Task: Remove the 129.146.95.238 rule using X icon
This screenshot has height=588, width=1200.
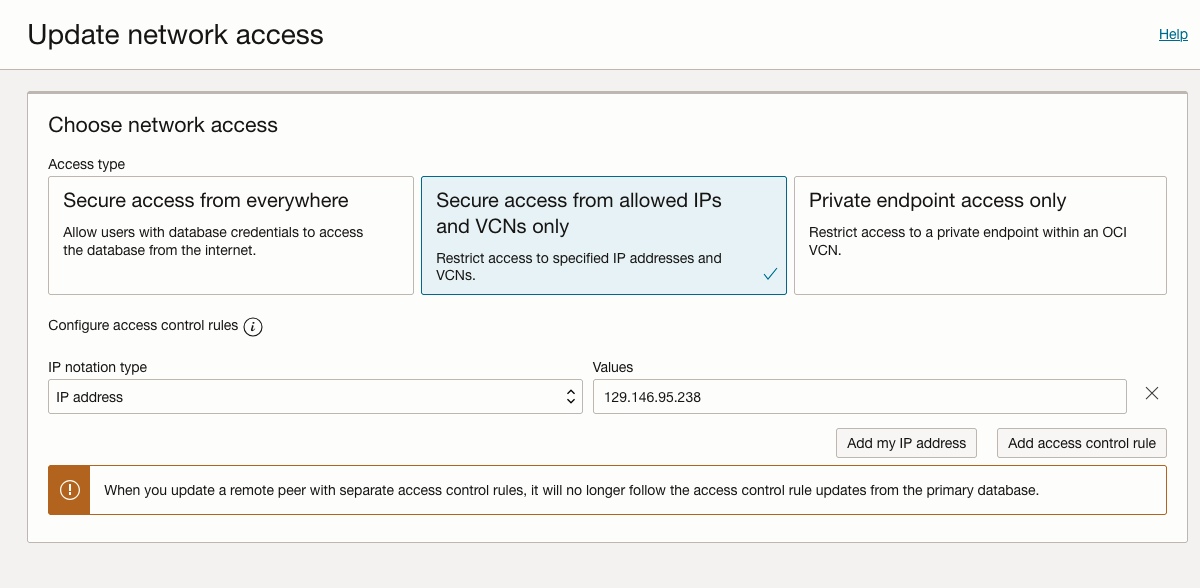Action: click(1152, 393)
